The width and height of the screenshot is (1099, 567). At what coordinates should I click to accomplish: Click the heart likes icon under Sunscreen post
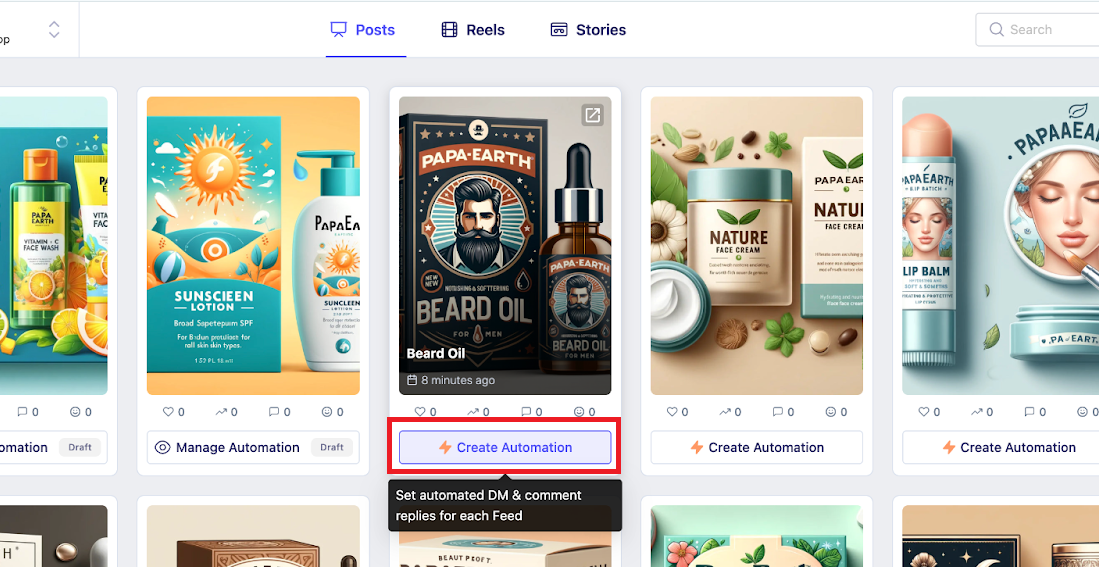point(168,412)
